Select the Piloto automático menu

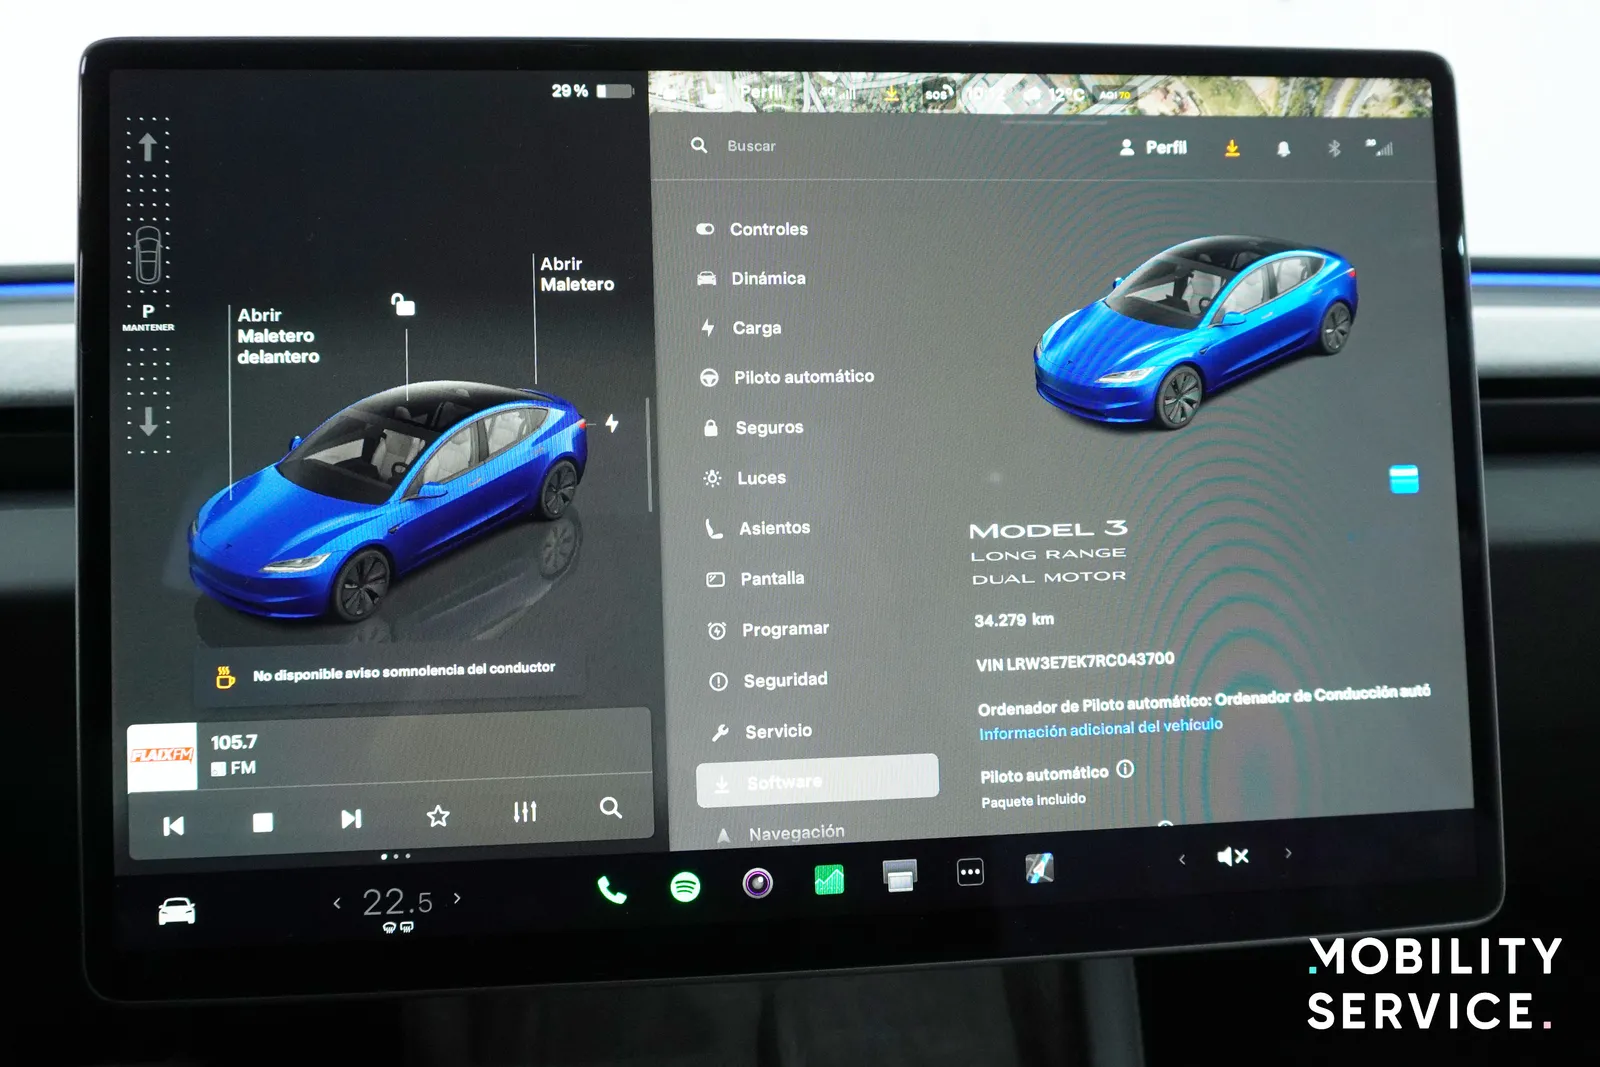point(803,377)
